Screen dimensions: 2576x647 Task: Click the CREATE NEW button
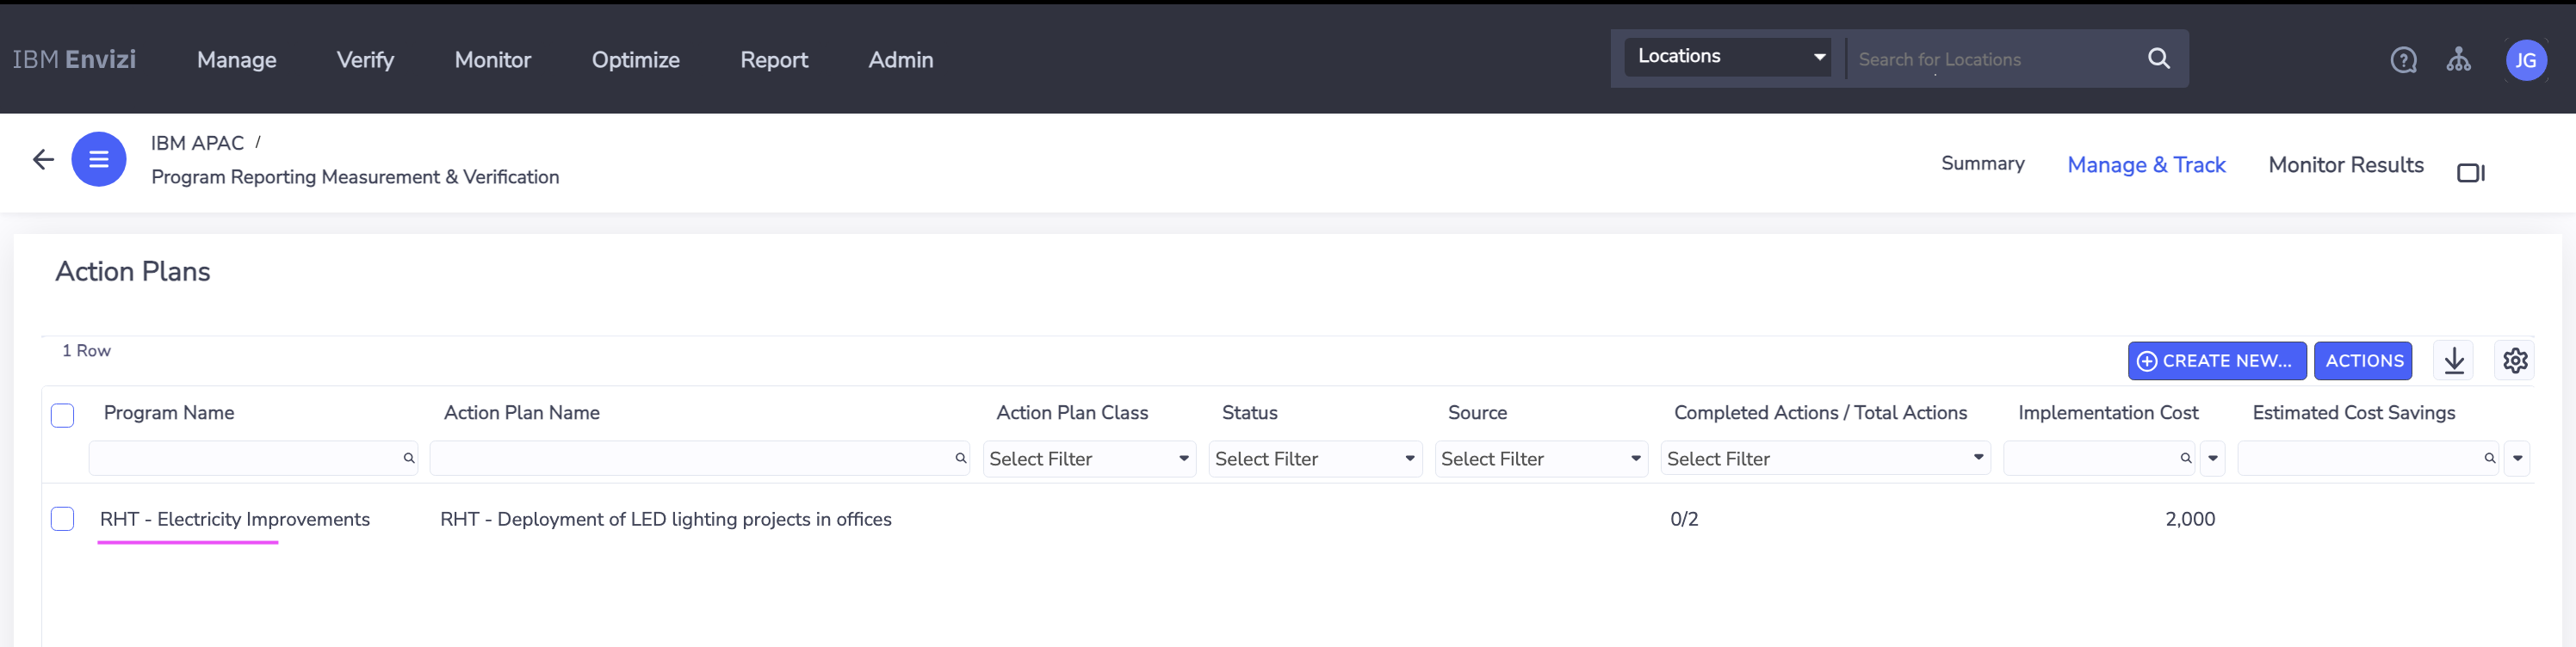tap(2216, 361)
